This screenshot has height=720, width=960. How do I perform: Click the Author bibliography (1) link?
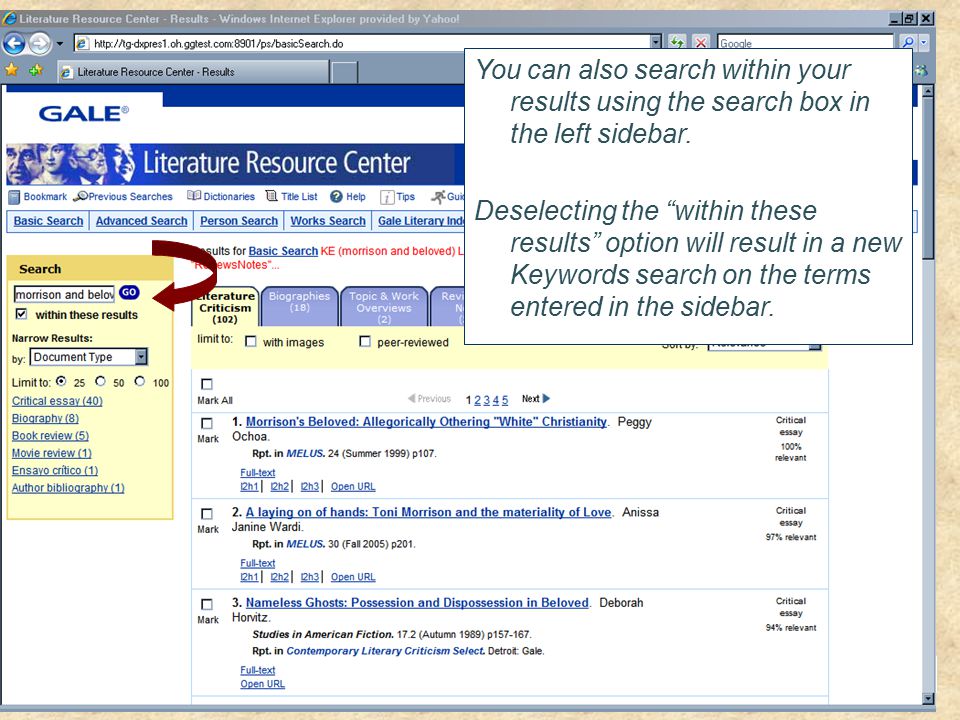(68, 488)
